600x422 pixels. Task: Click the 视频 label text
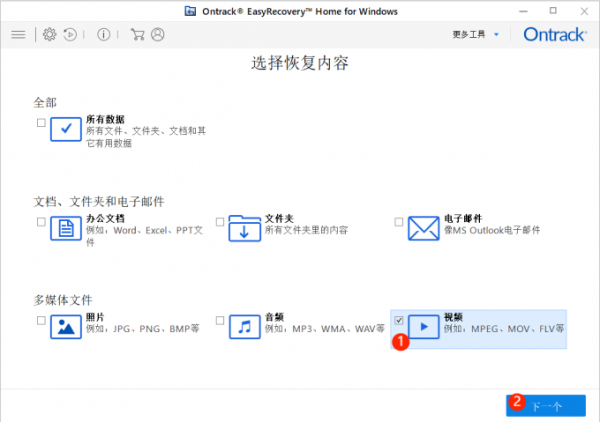(453, 317)
